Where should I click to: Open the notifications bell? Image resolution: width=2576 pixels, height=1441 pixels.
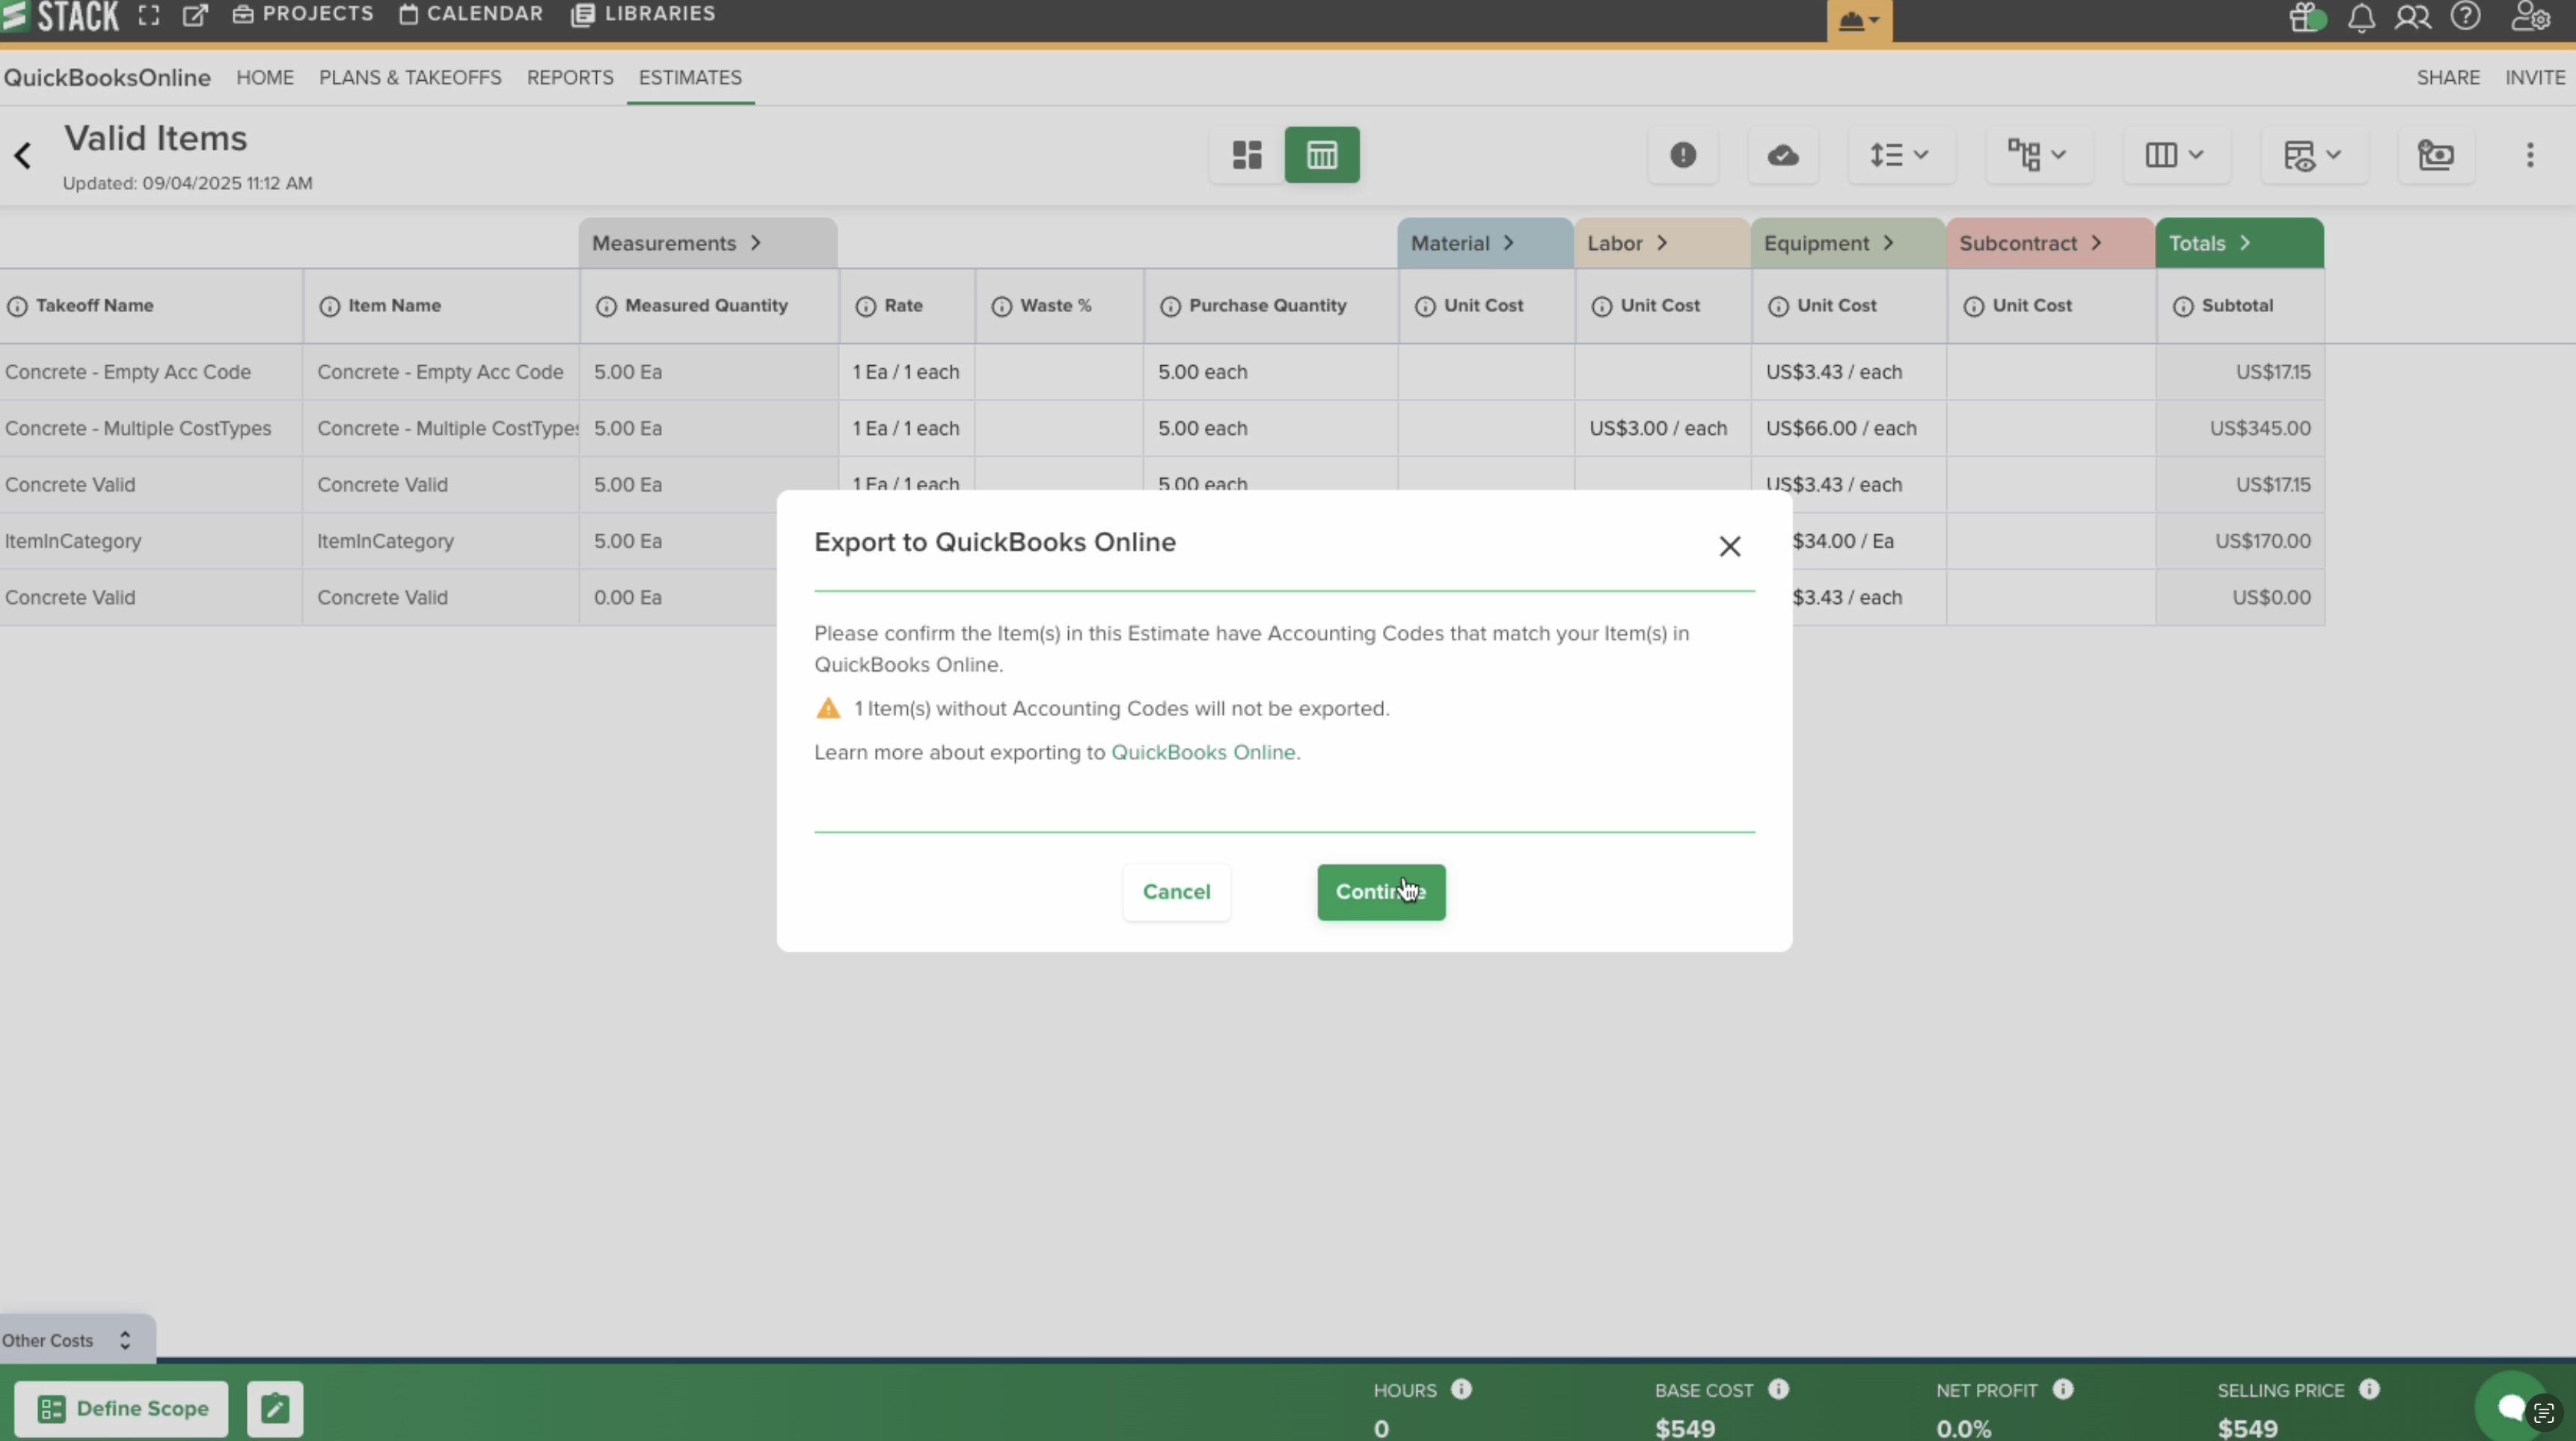2360,18
